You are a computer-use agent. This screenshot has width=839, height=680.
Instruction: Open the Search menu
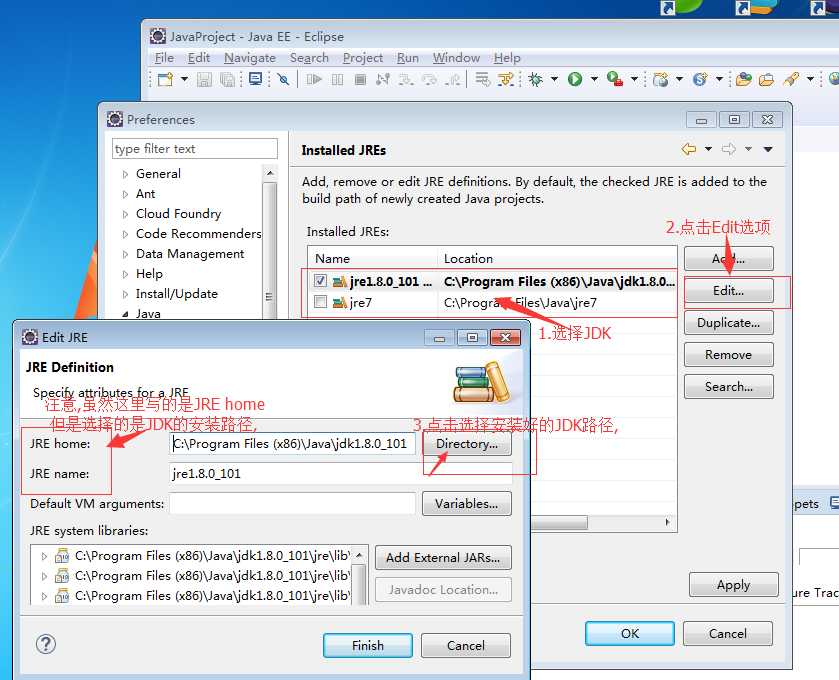[x=309, y=58]
